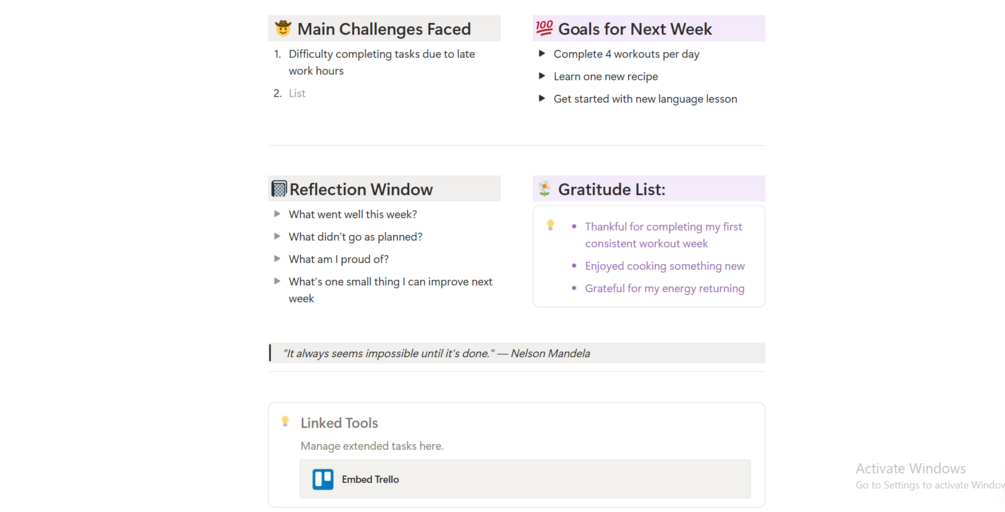The width and height of the screenshot is (1005, 512).
Task: Expand the 'Complete 4 workouts per day' toggle
Action: (542, 54)
